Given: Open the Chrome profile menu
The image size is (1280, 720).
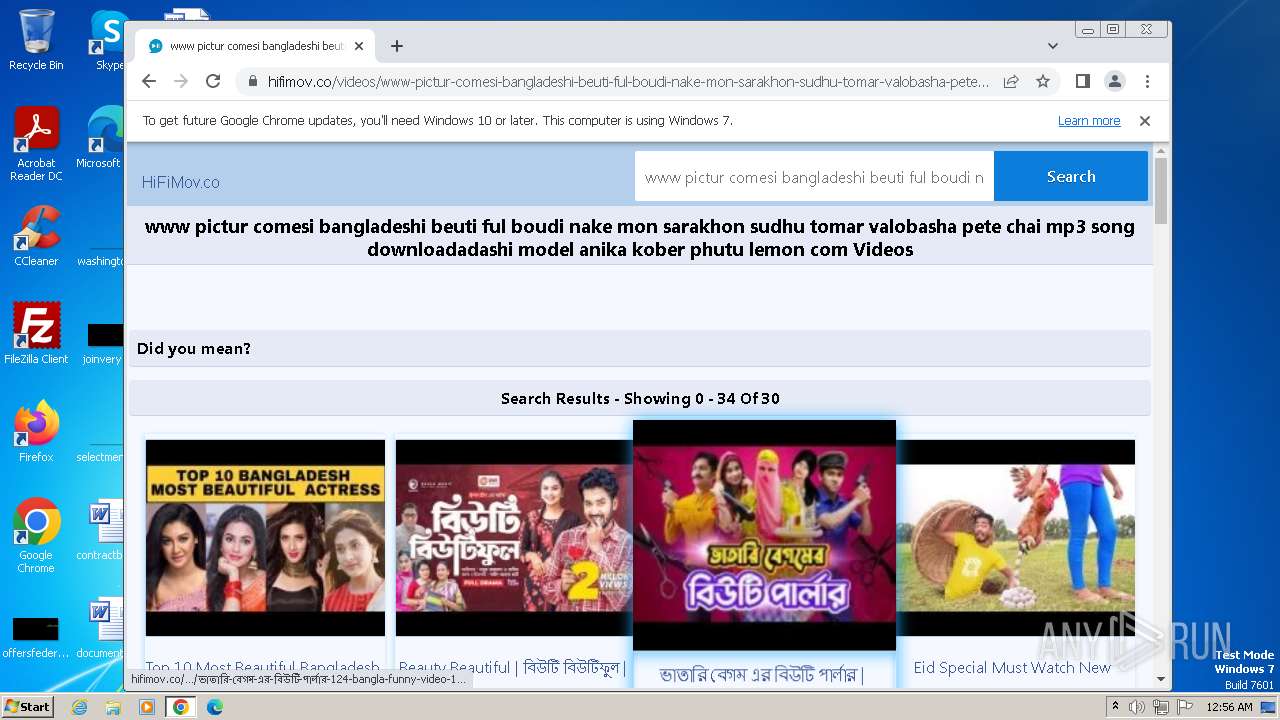Looking at the screenshot, I should [1114, 81].
